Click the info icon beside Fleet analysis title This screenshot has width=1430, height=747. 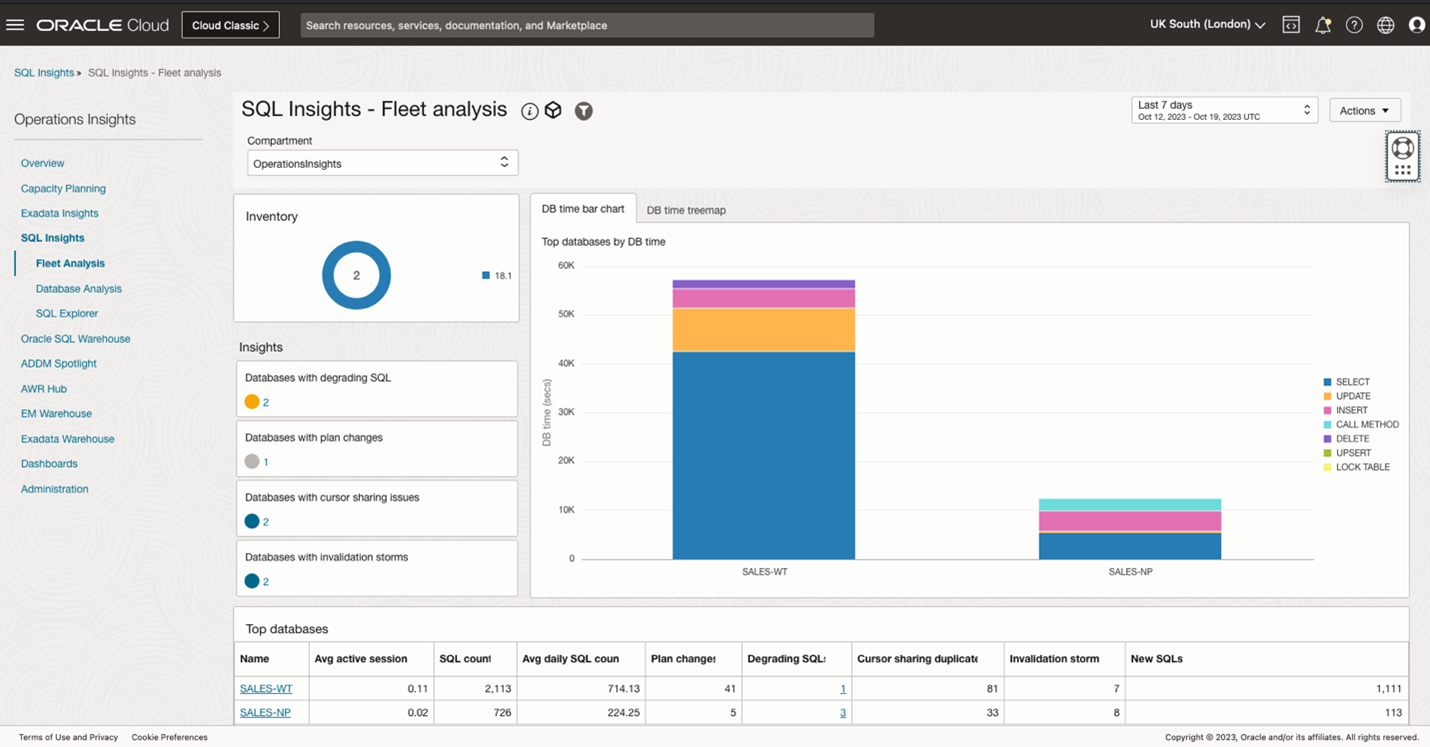coord(530,111)
